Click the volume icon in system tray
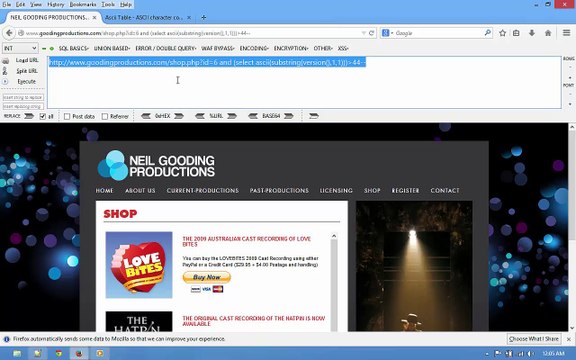 (x=530, y=354)
